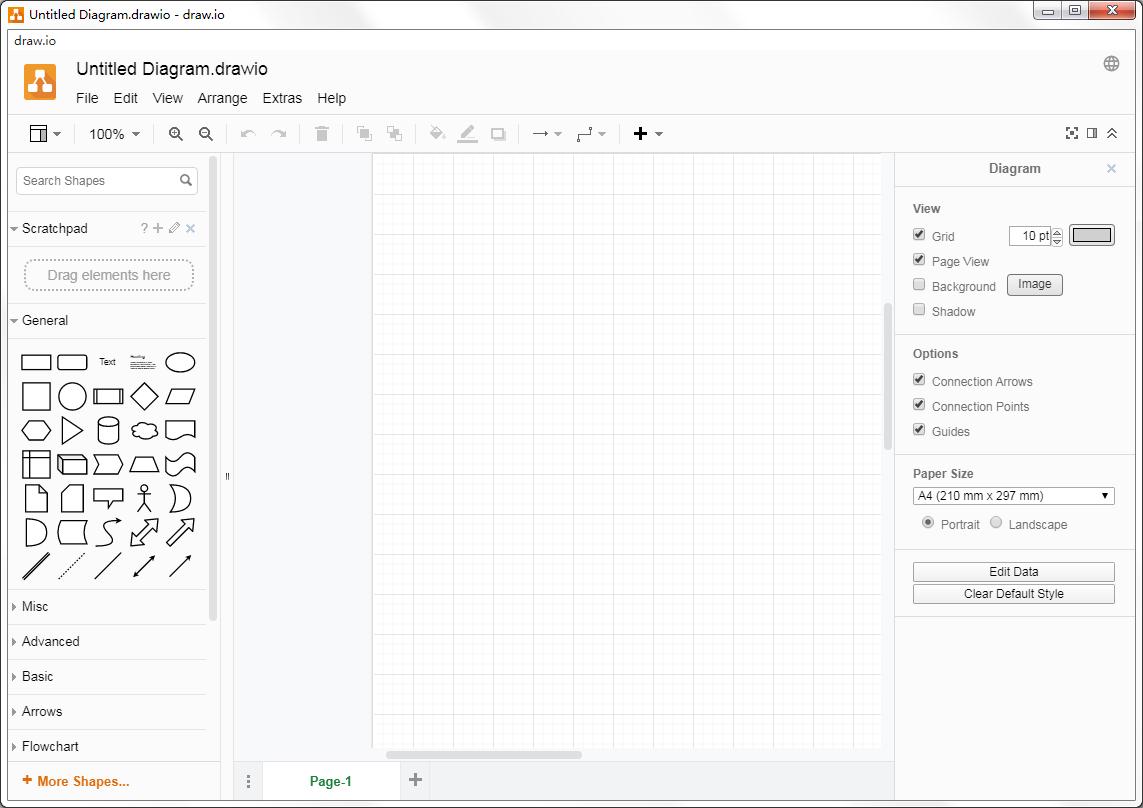1143x808 pixels.
Task: Select the ellipse shape in General
Action: (x=180, y=362)
